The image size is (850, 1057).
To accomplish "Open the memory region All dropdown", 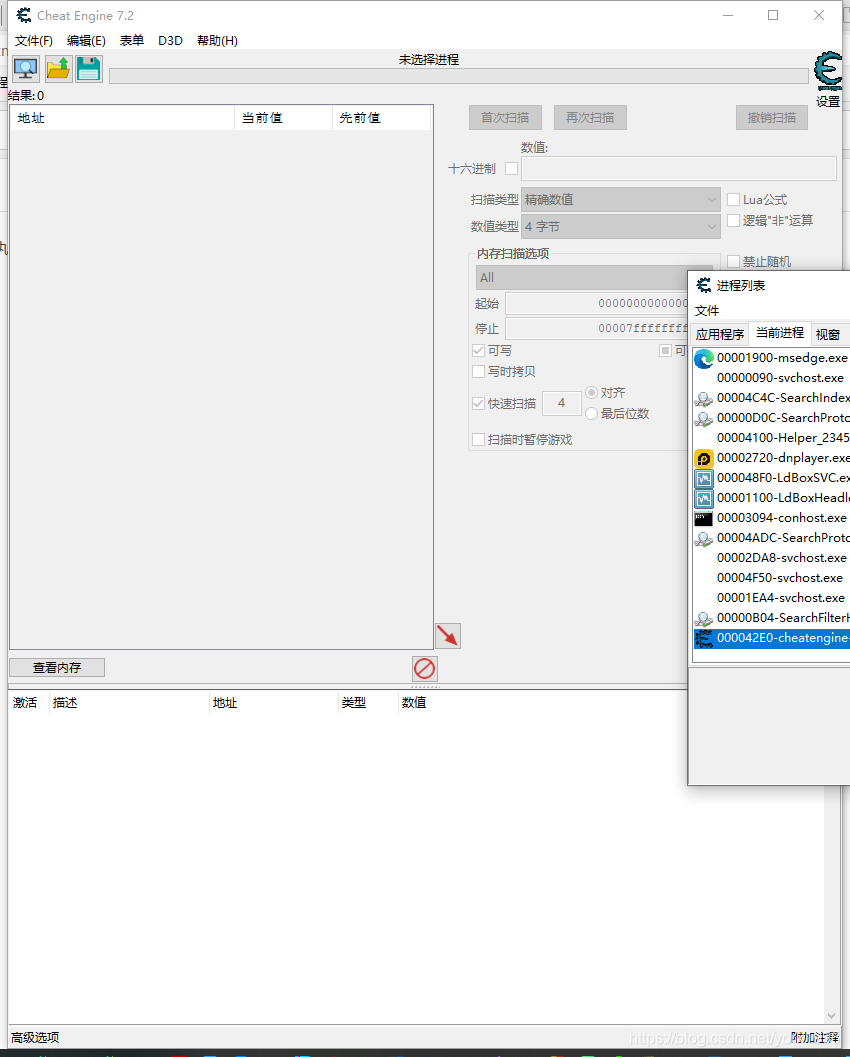I will [582, 278].
